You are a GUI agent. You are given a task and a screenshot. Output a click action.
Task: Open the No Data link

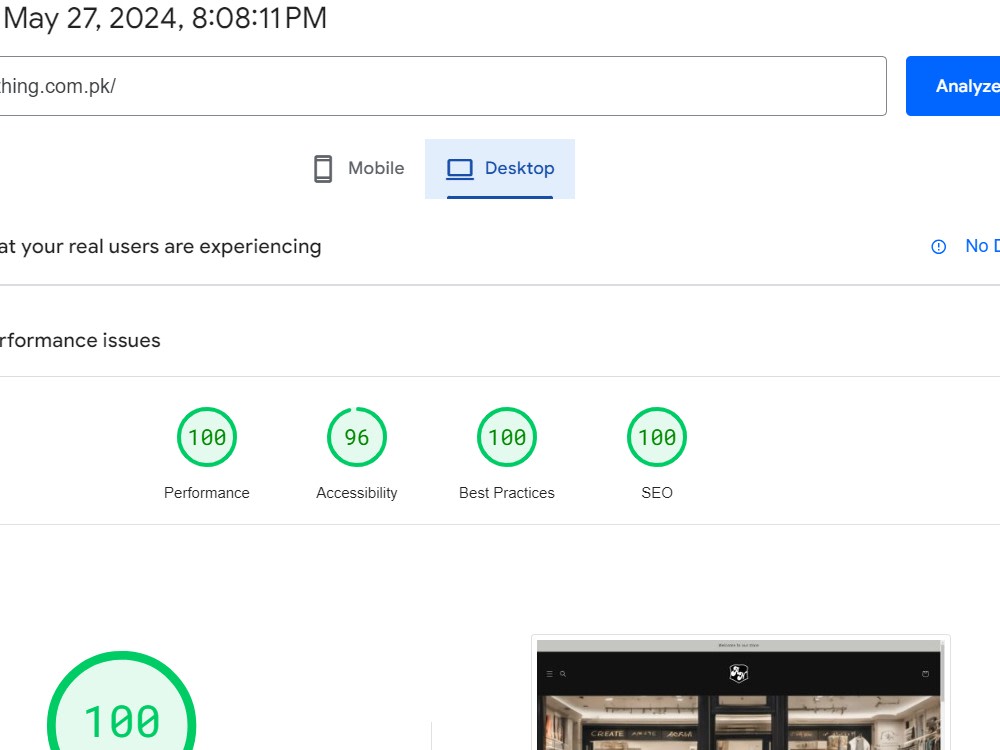[982, 246]
